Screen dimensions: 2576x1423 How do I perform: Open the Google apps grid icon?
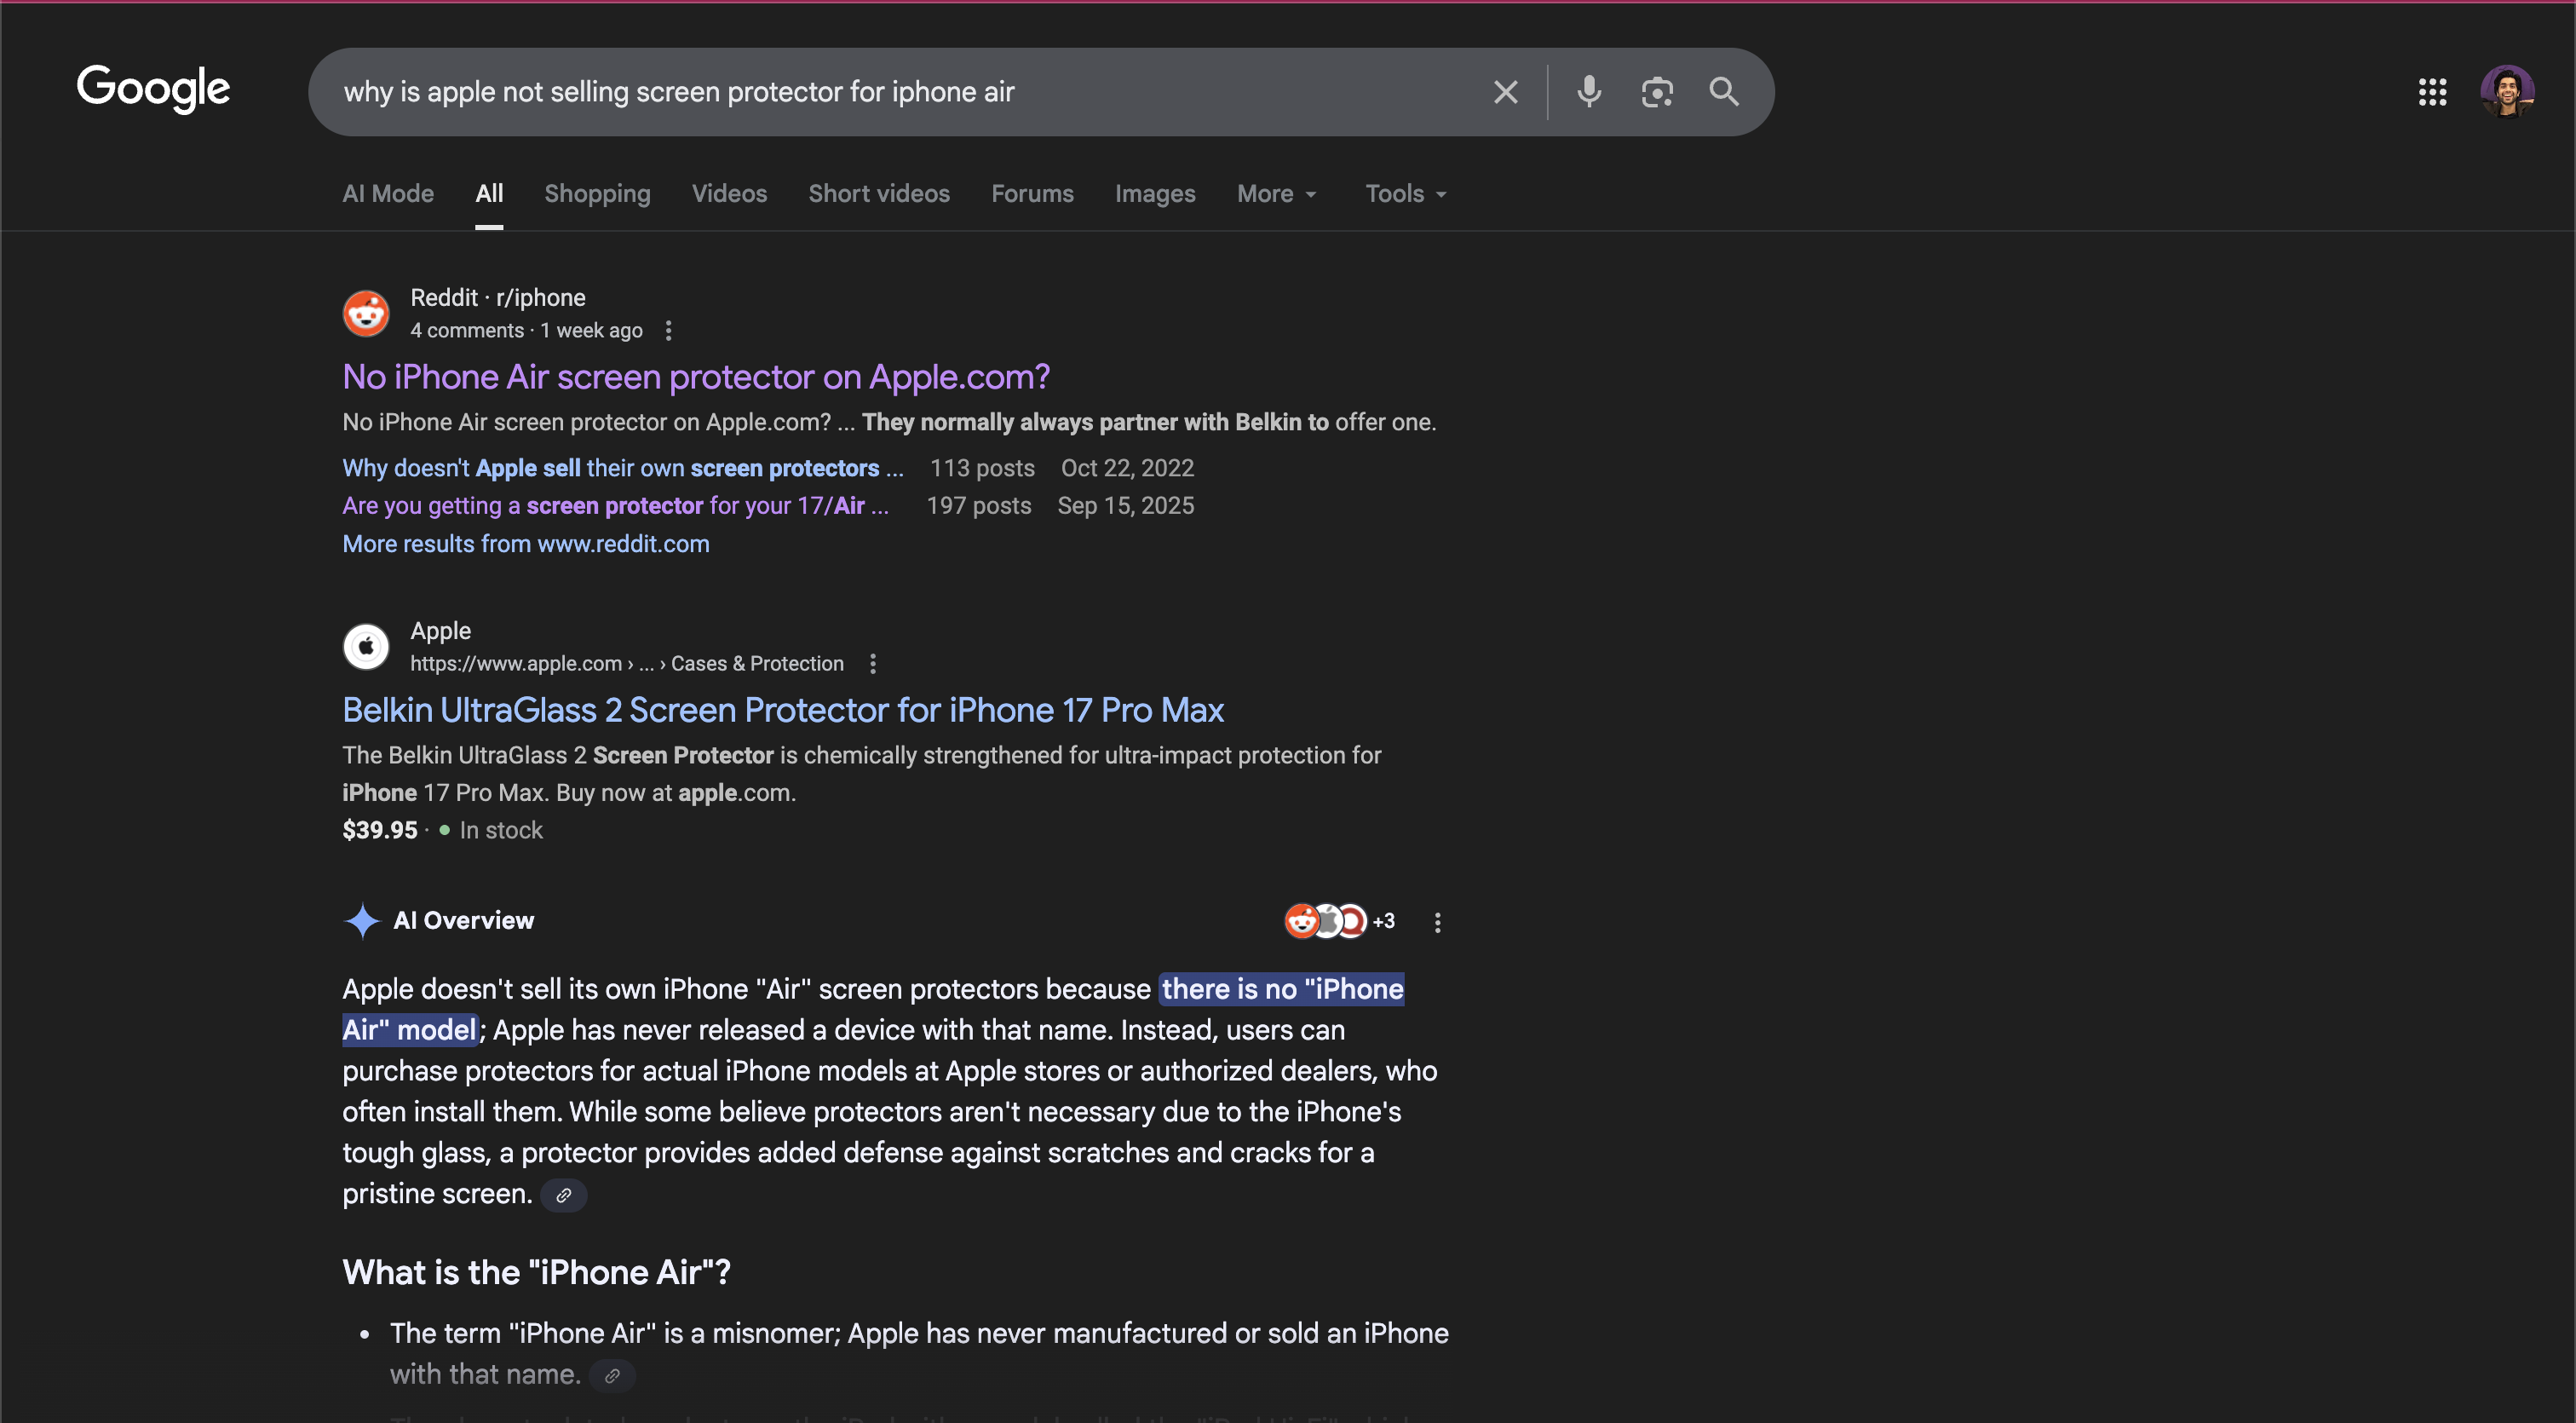click(x=2432, y=92)
